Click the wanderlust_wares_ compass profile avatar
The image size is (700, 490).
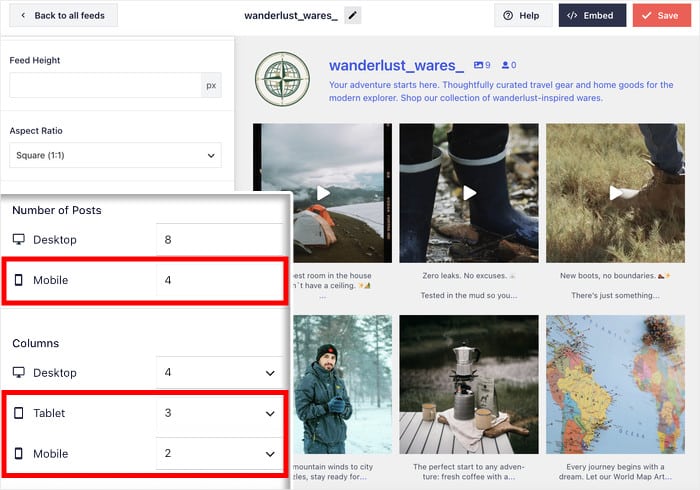[x=282, y=79]
